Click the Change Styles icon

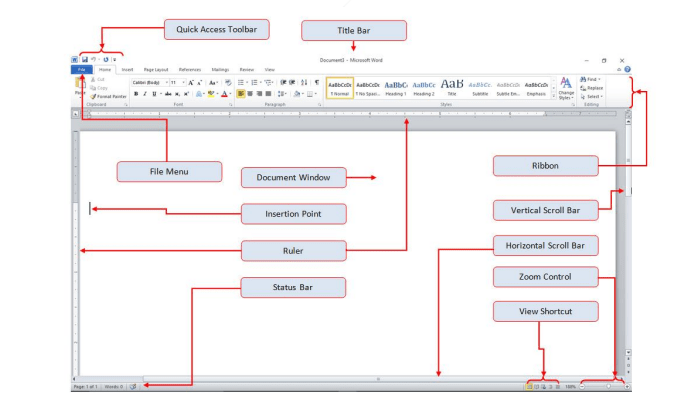click(566, 88)
